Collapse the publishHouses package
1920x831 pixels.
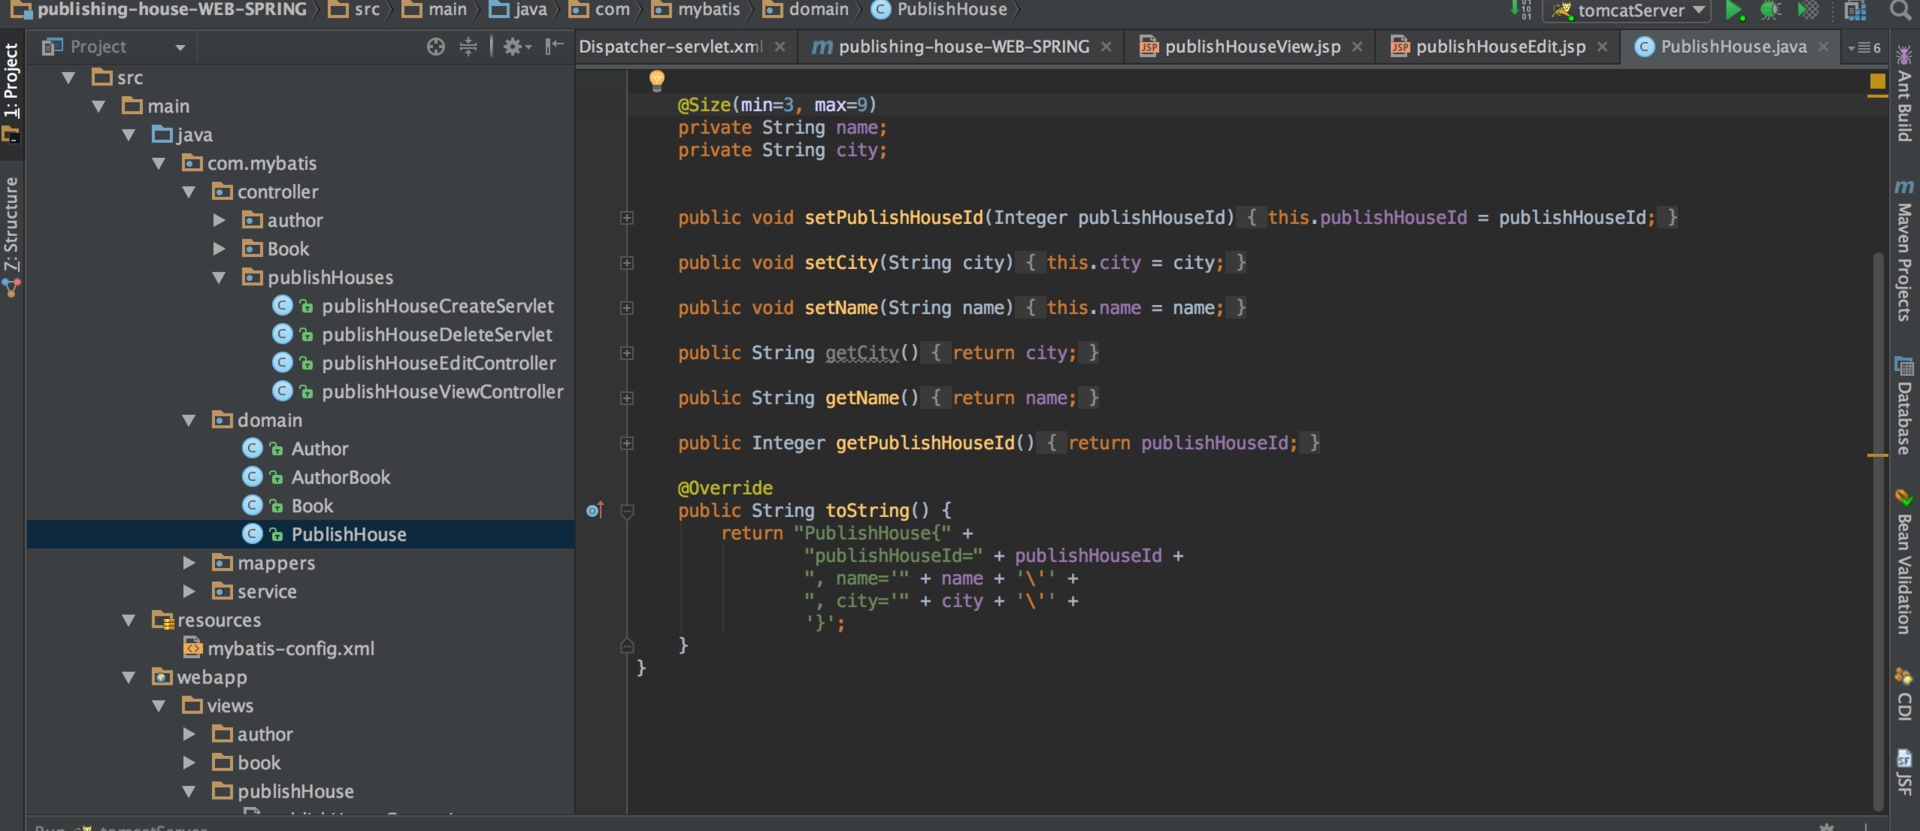coord(219,278)
